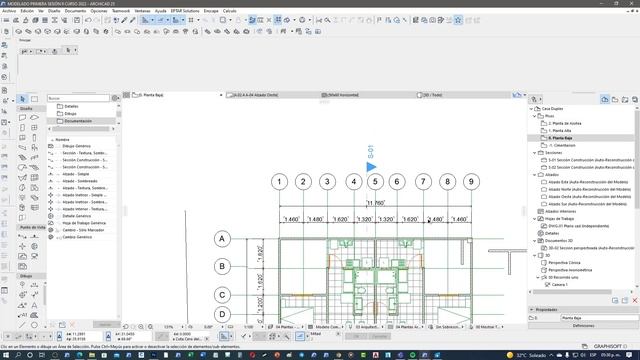640x360 pixels.
Task: Click the Undo icon in top toolbar
Action: click(88, 20)
